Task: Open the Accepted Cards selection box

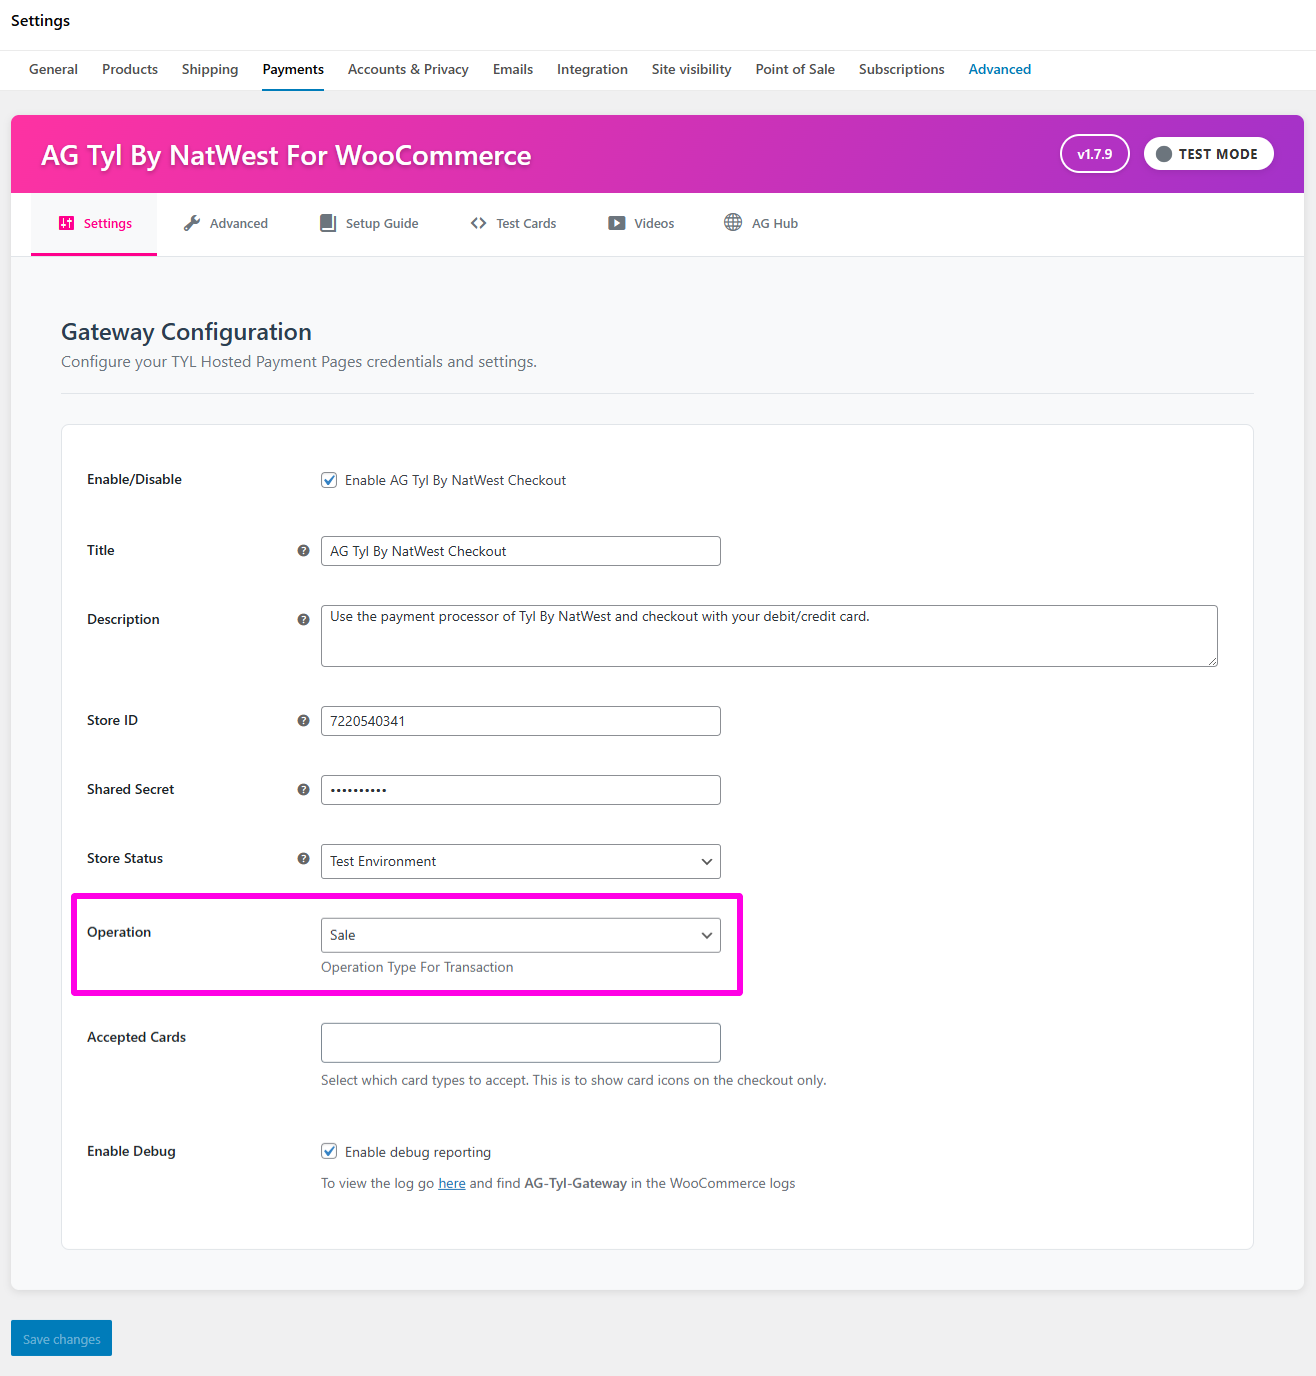Action: (x=520, y=1042)
